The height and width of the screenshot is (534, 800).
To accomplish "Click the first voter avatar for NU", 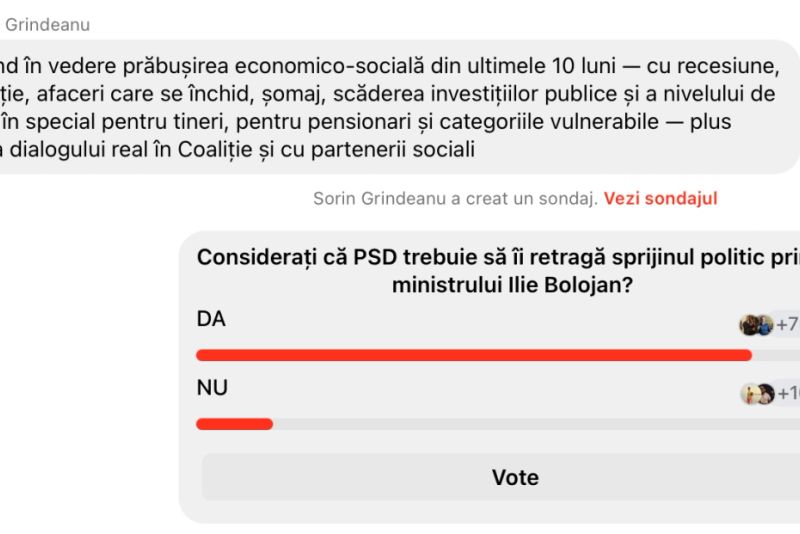I will [750, 394].
